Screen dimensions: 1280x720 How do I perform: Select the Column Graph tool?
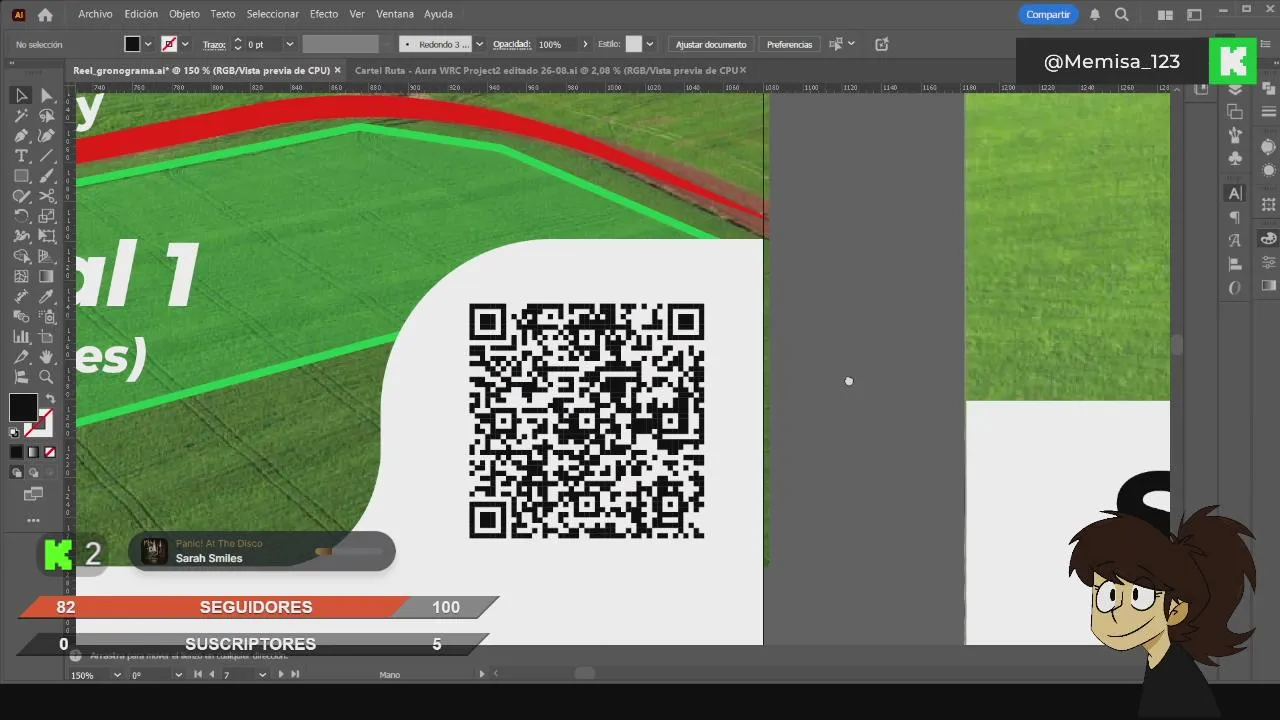pyautogui.click(x=21, y=337)
